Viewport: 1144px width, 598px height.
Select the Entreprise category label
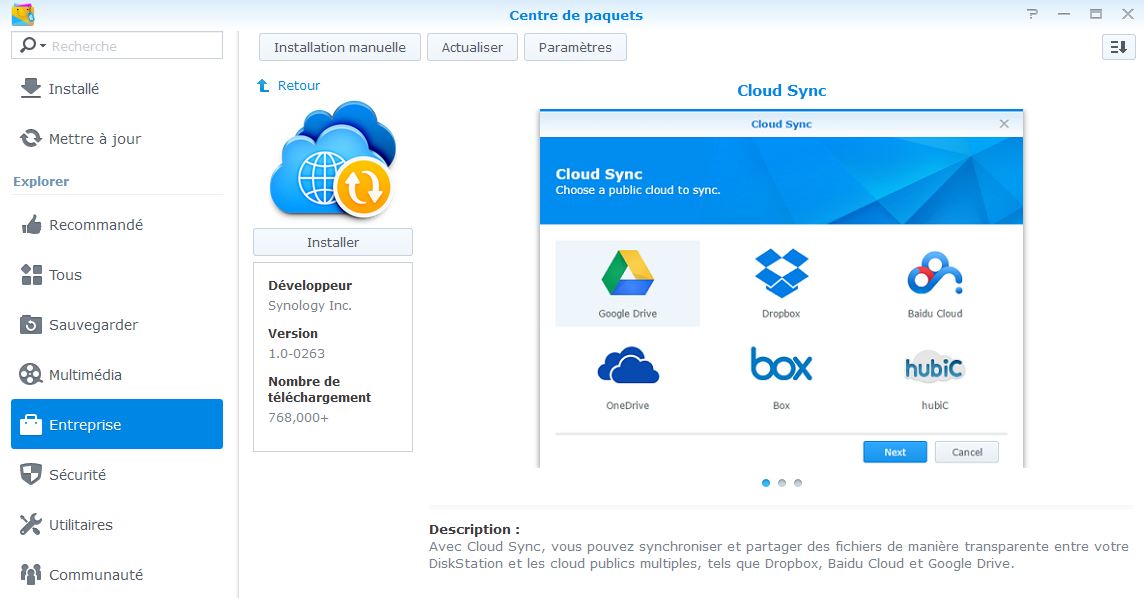(x=85, y=425)
